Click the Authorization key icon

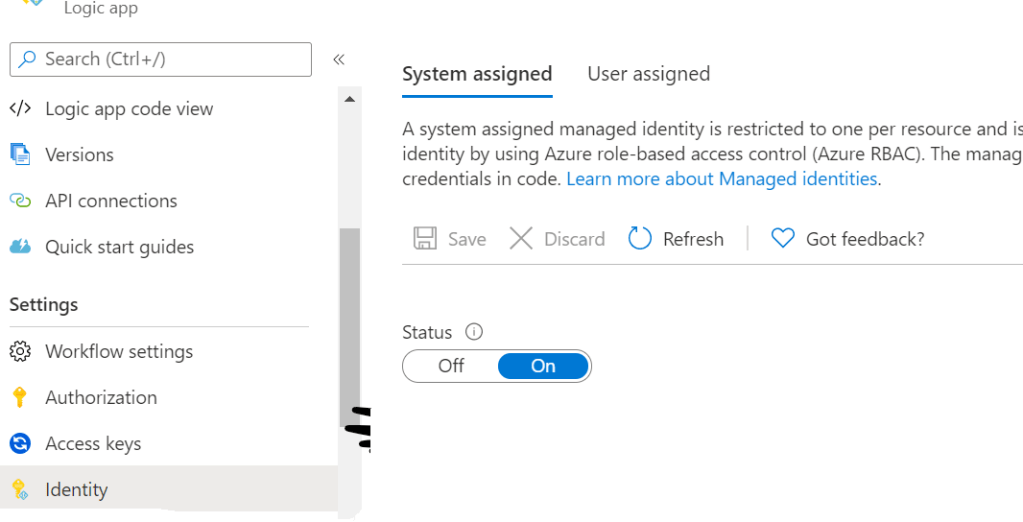tap(20, 398)
